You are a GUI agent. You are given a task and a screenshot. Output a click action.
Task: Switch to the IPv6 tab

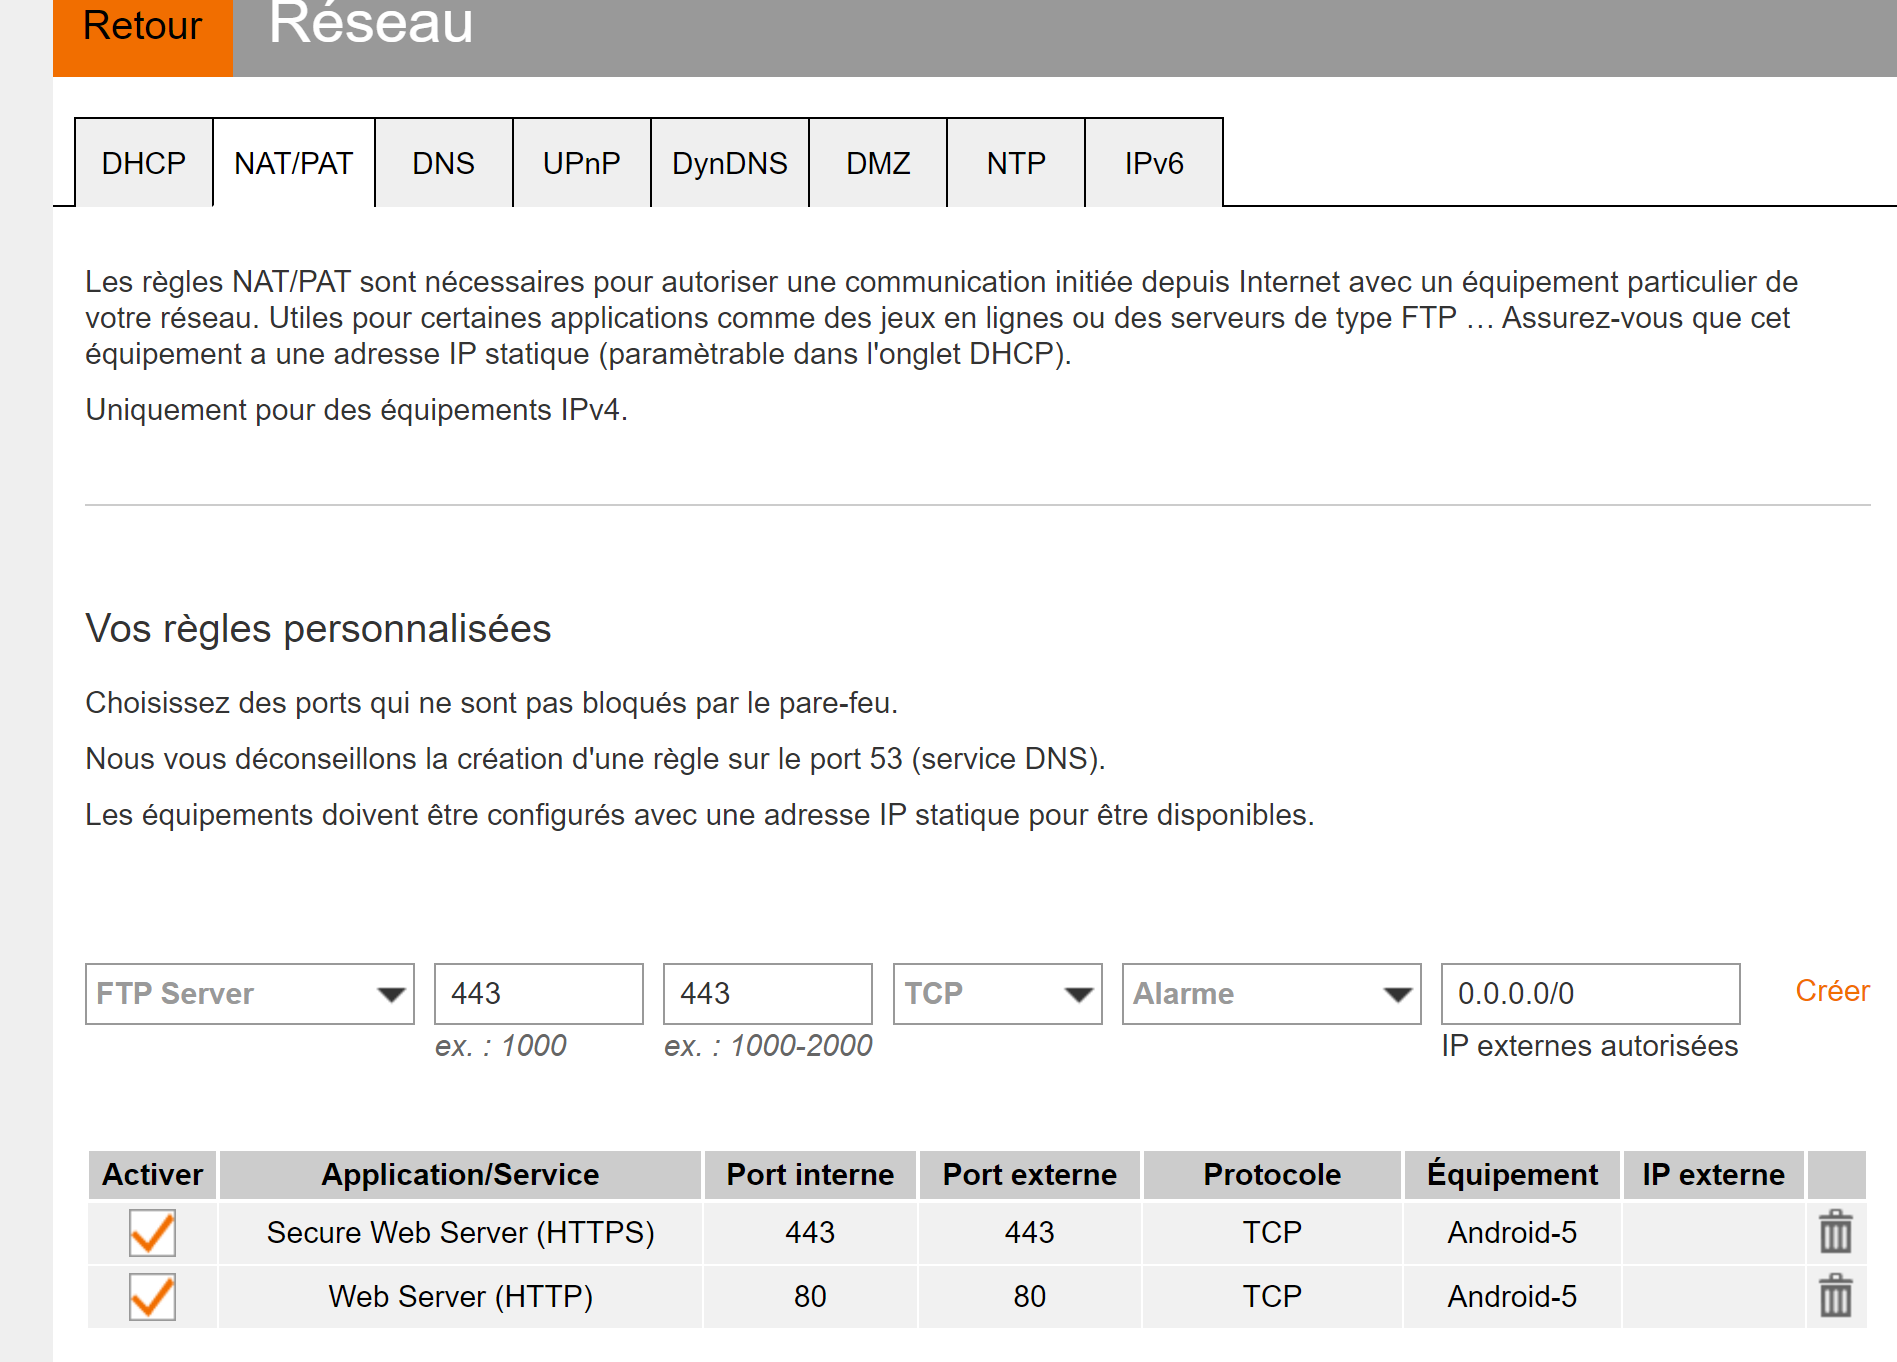pos(1154,163)
